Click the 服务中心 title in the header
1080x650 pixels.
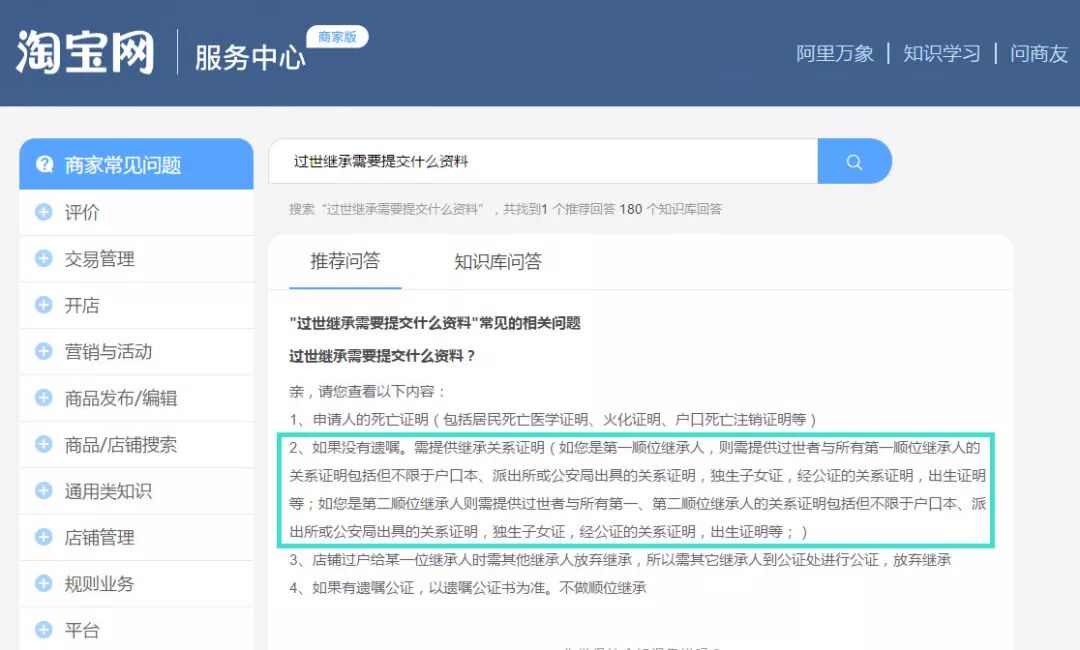[249, 58]
